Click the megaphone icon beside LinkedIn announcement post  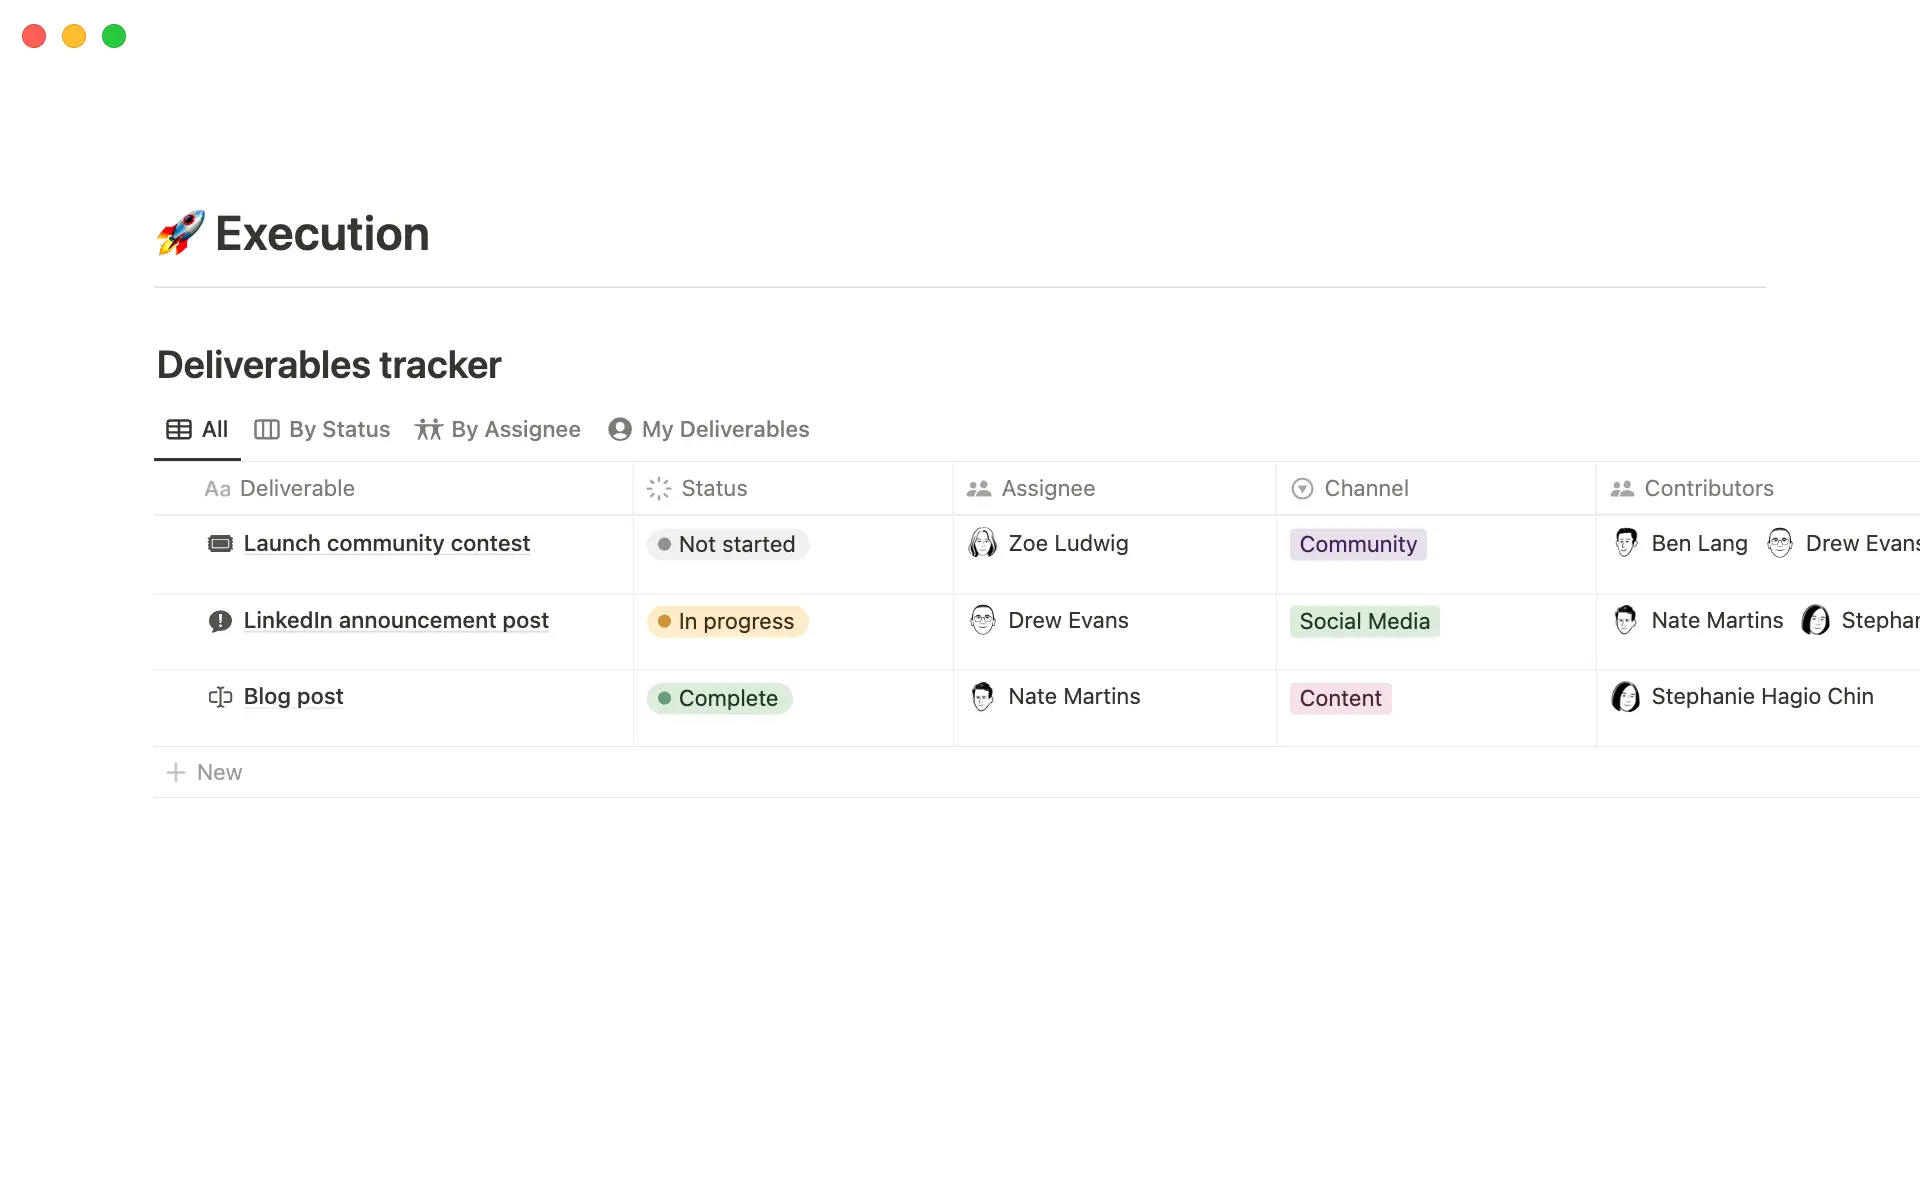pyautogui.click(x=220, y=620)
